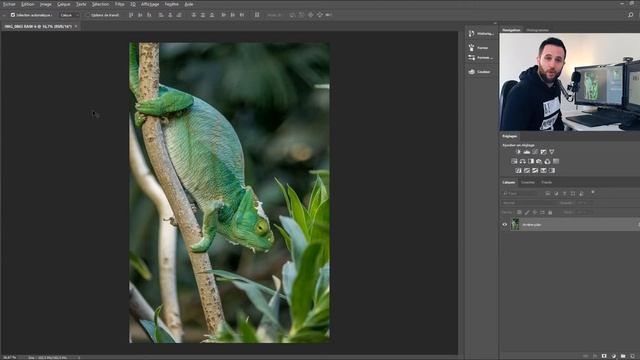Select the Réglages panel tab

[510, 136]
